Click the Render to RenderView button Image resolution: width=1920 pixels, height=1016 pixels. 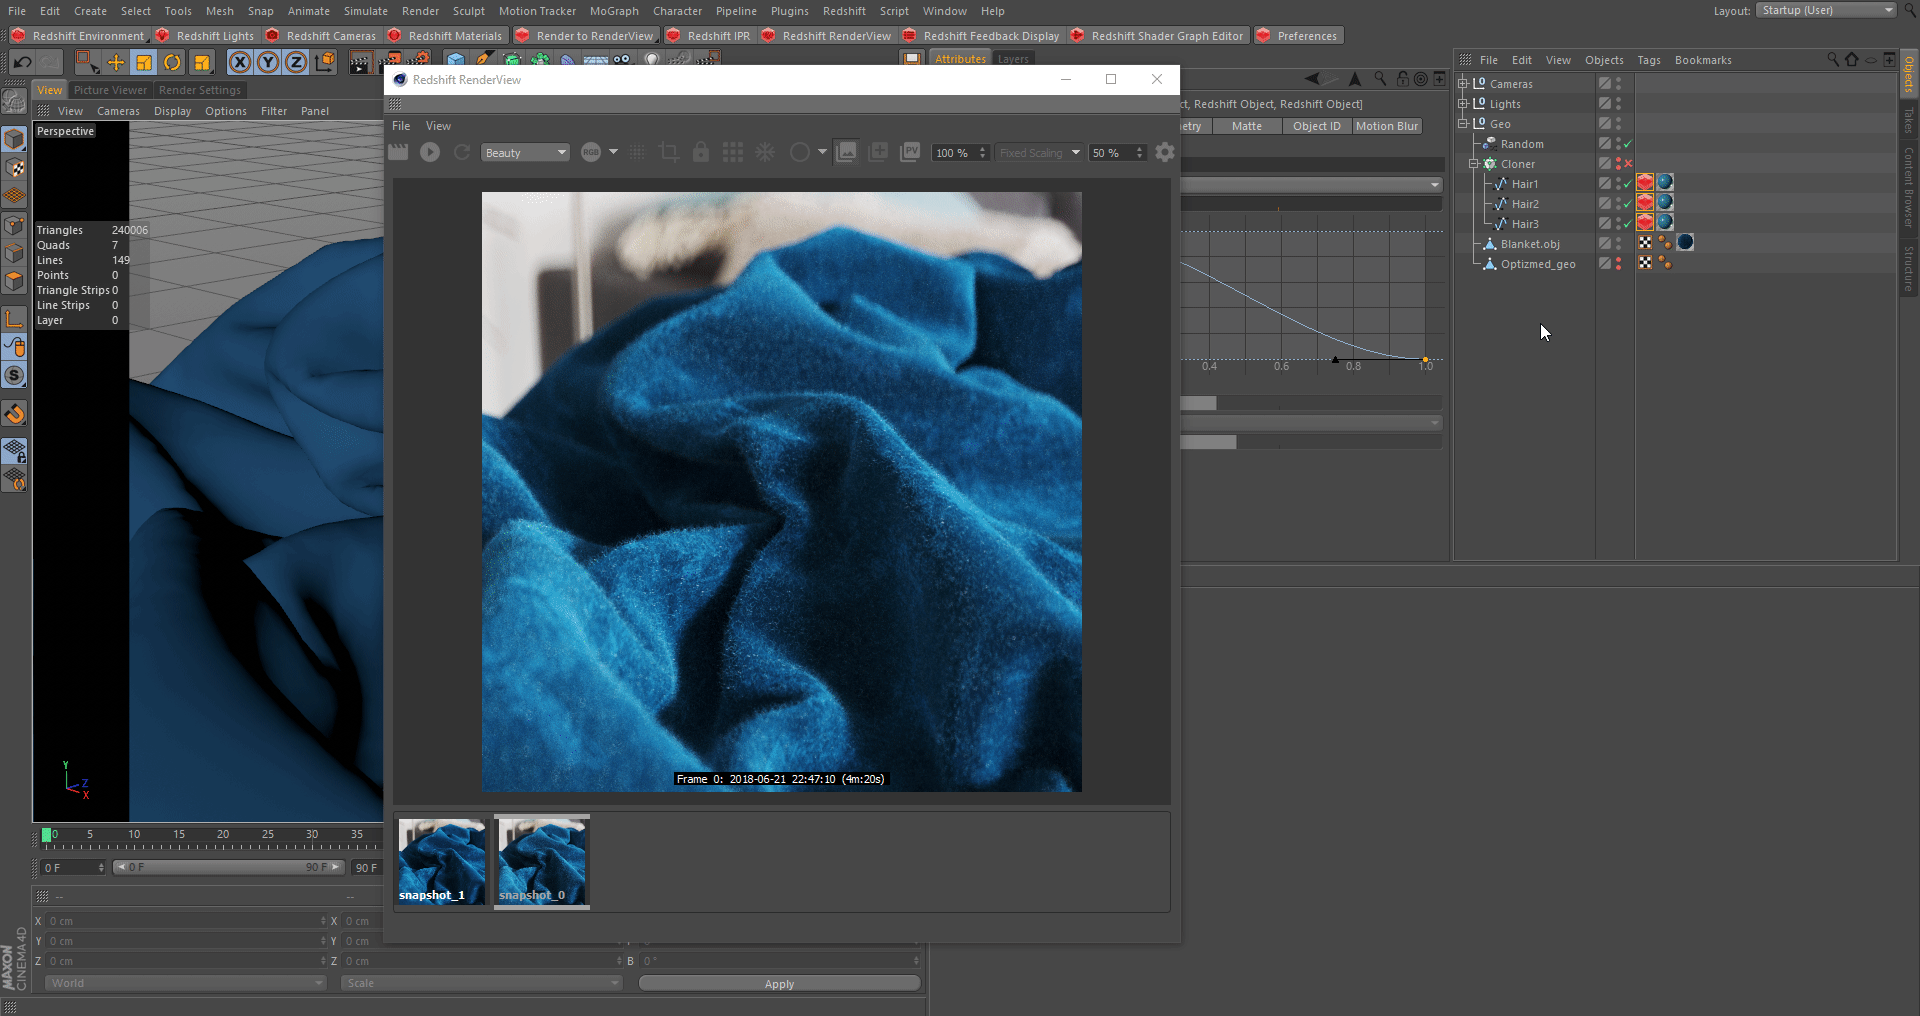(585, 36)
